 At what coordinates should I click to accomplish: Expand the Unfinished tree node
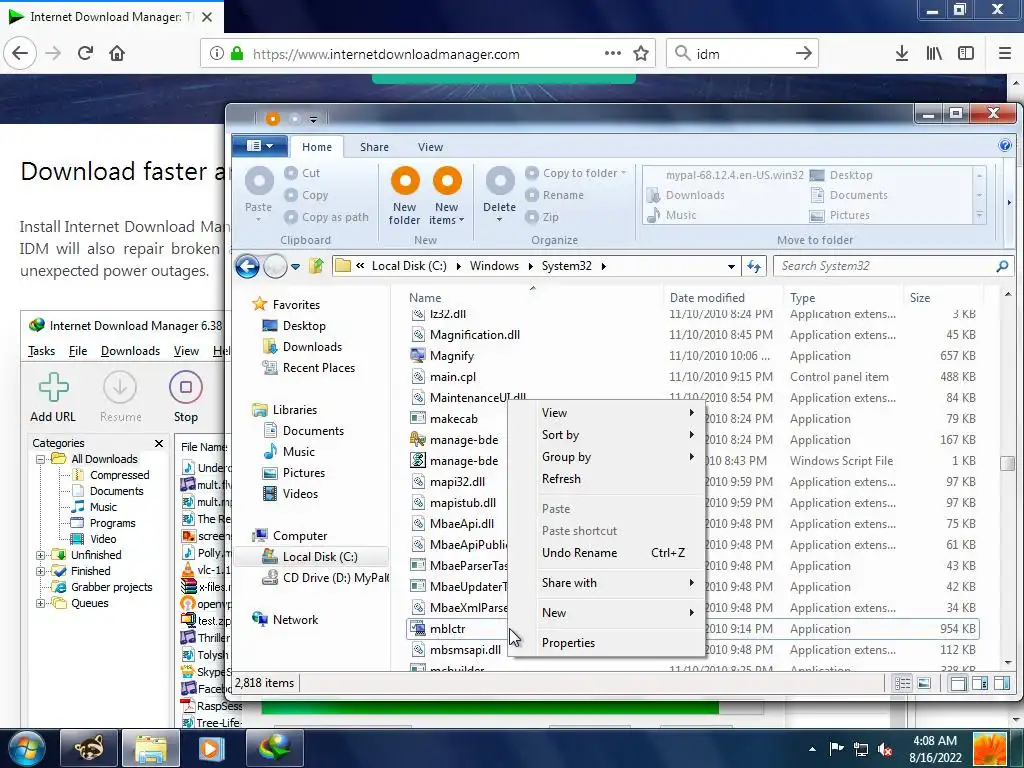pyautogui.click(x=40, y=555)
